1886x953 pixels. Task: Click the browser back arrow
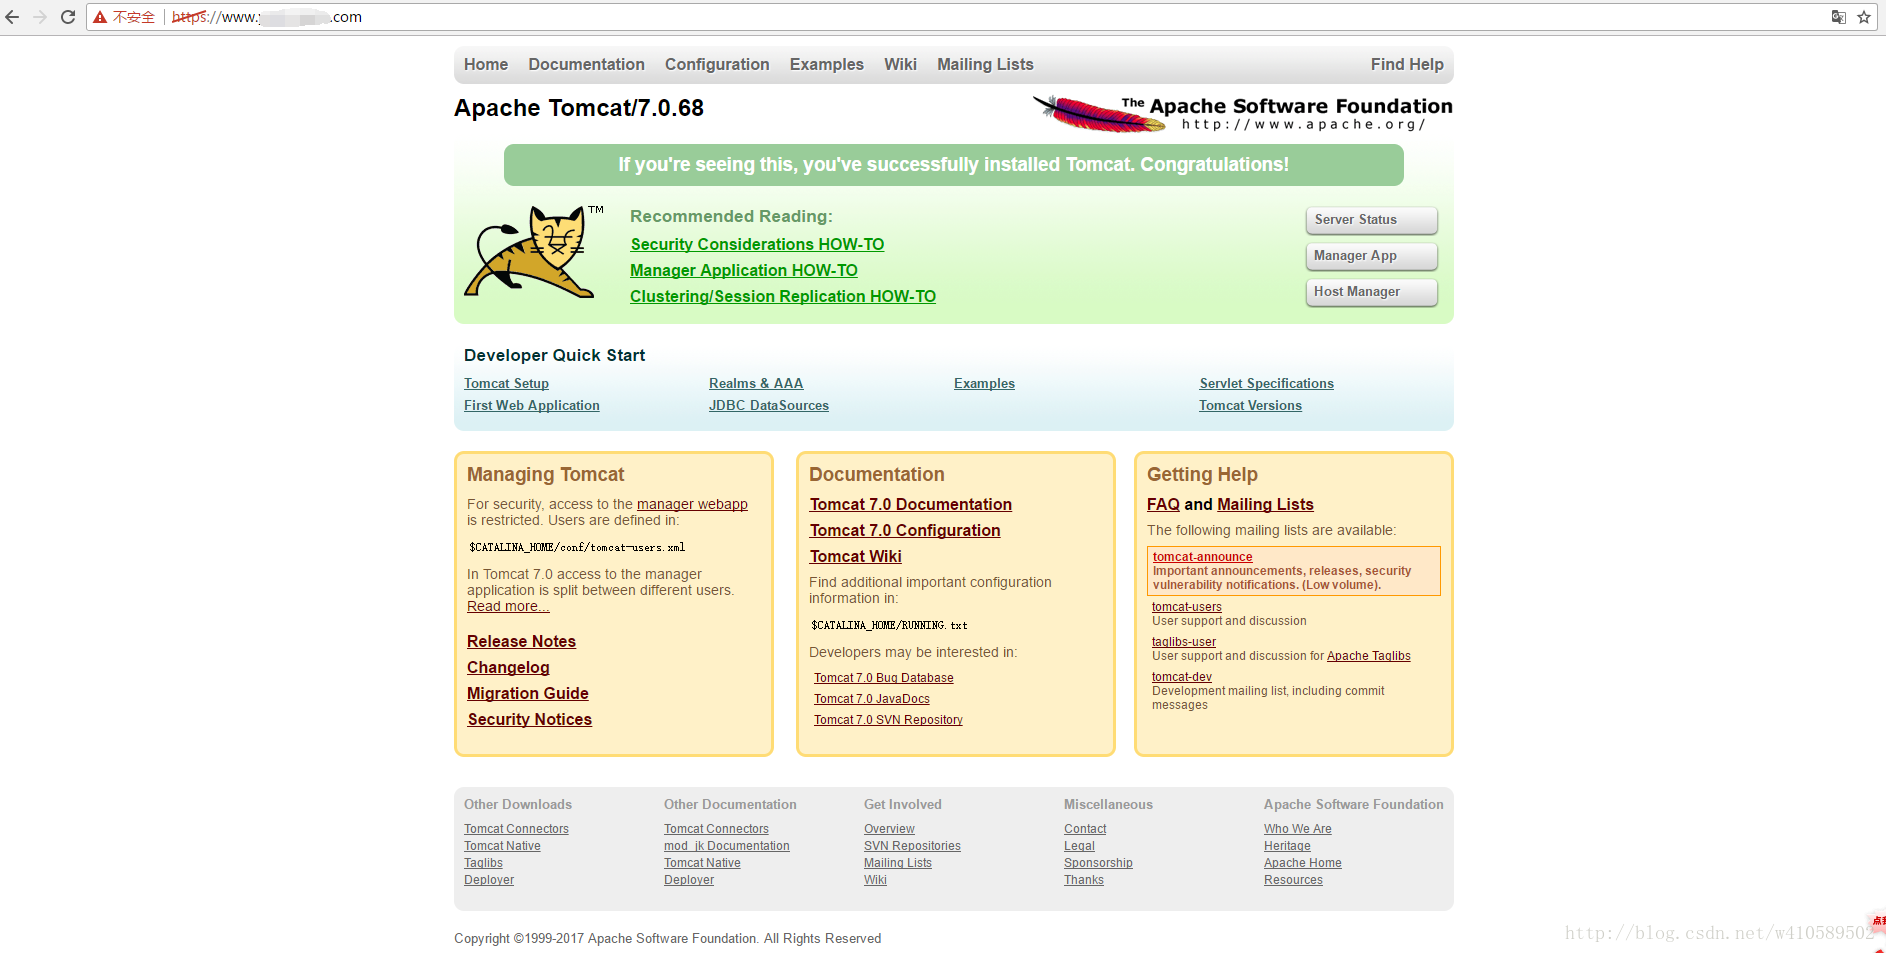[12, 17]
